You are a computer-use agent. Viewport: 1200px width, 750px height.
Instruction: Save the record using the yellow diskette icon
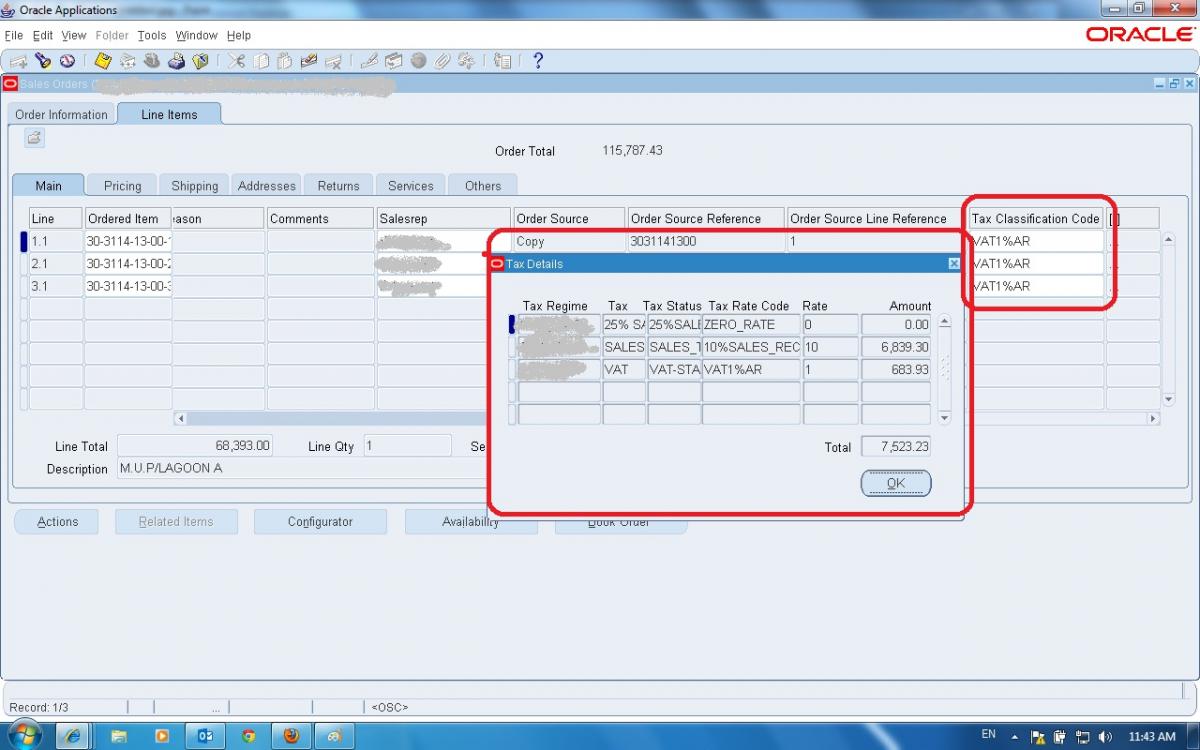point(103,61)
